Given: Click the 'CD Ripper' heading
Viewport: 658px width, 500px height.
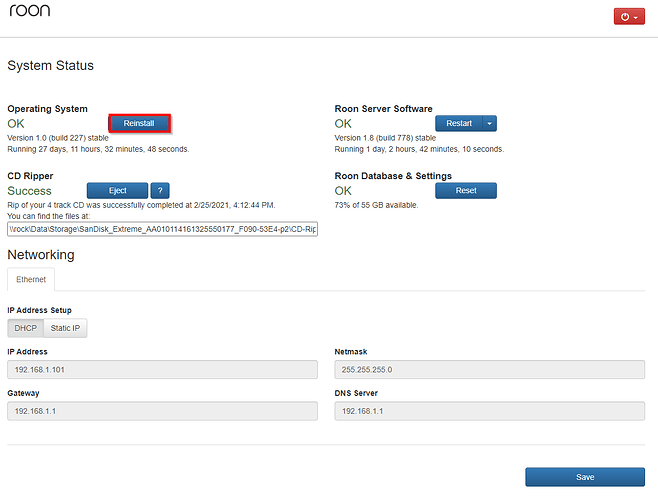Looking at the screenshot, I should coord(30,176).
